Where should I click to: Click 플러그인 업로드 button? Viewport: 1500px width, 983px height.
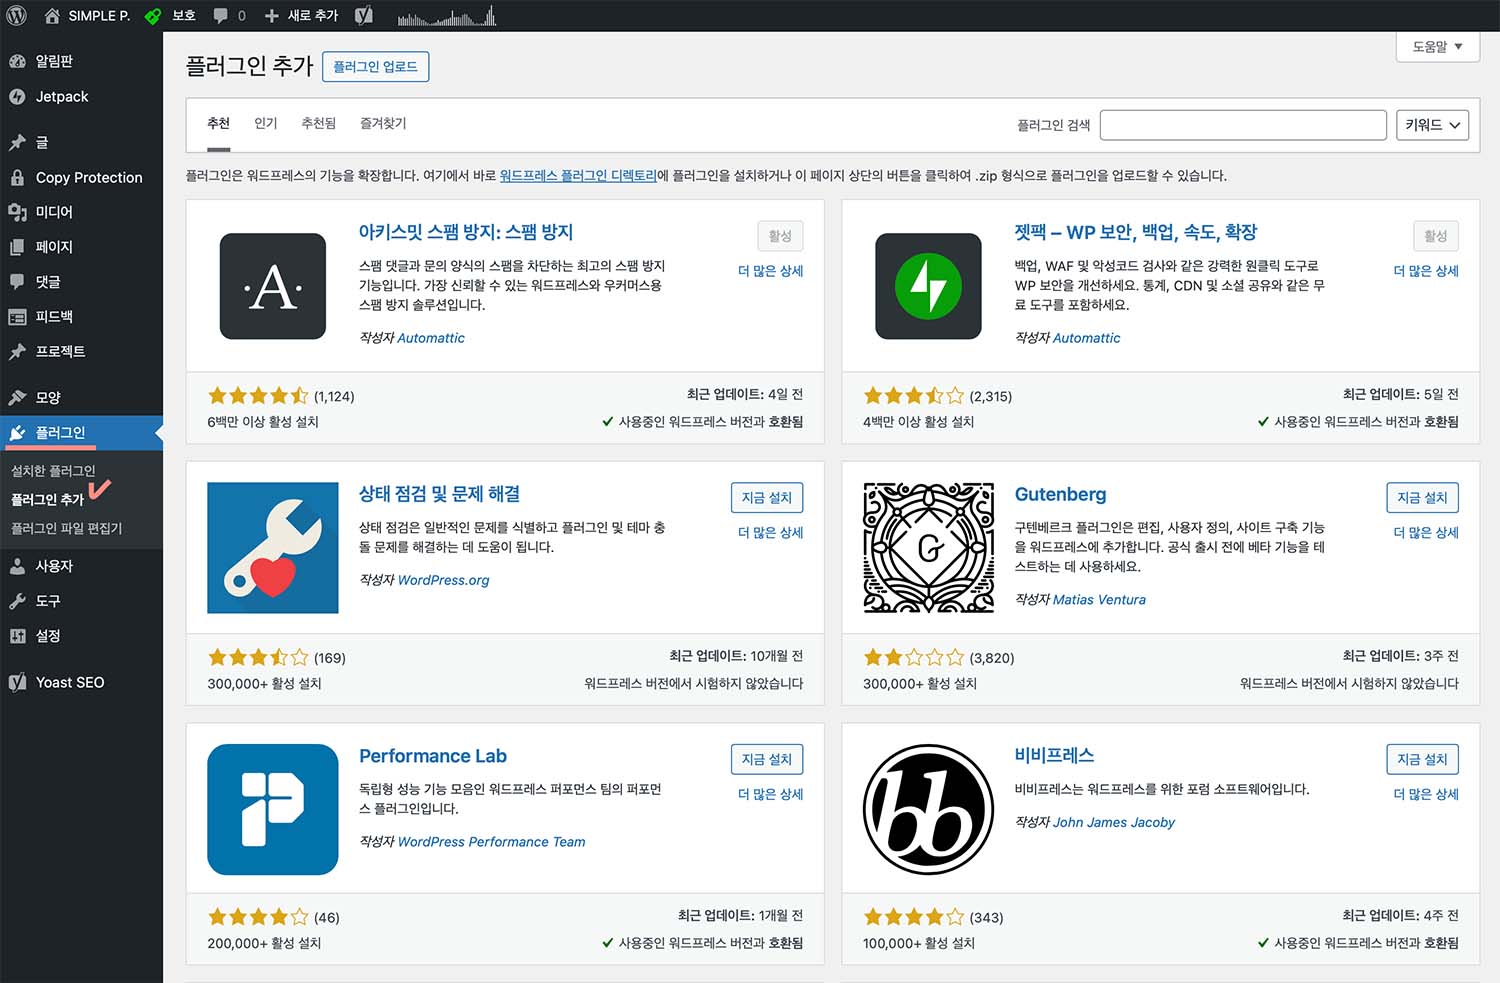tap(375, 66)
